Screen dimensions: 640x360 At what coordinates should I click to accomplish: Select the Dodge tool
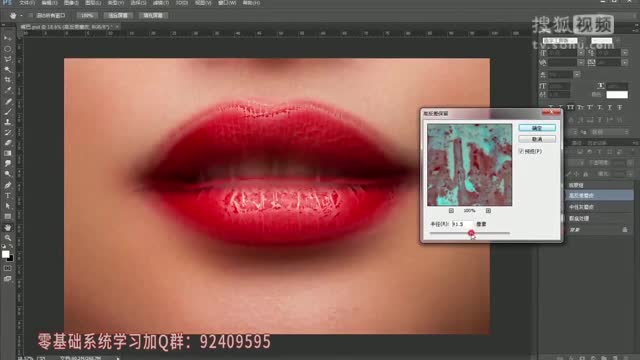pyautogui.click(x=7, y=174)
